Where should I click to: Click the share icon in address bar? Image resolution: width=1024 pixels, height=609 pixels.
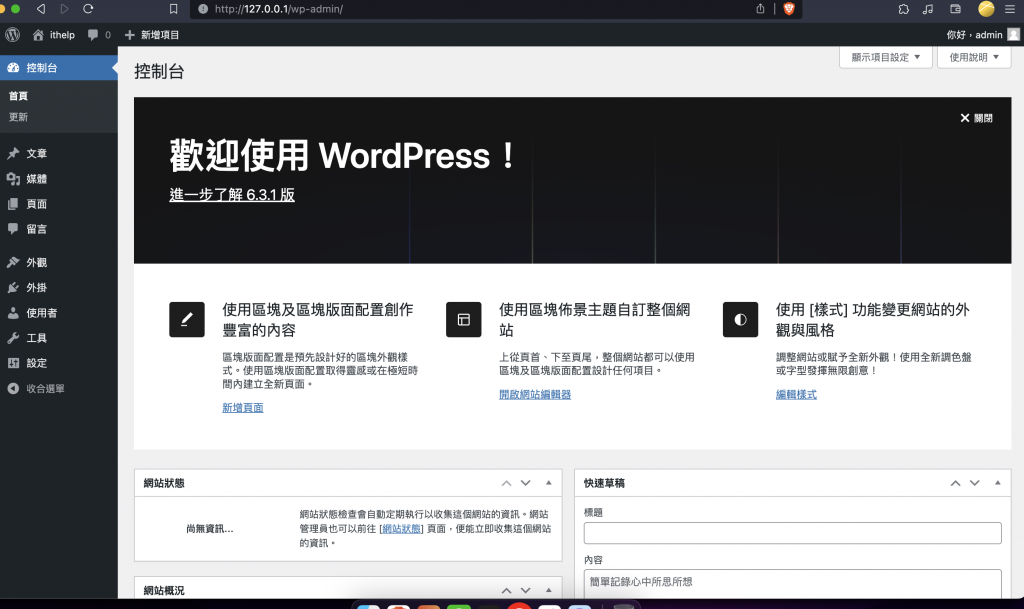click(760, 8)
